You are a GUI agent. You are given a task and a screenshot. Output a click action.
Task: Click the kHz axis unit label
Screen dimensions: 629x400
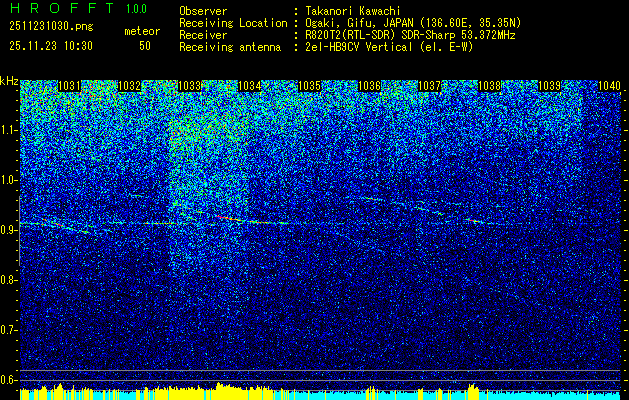pos(9,81)
